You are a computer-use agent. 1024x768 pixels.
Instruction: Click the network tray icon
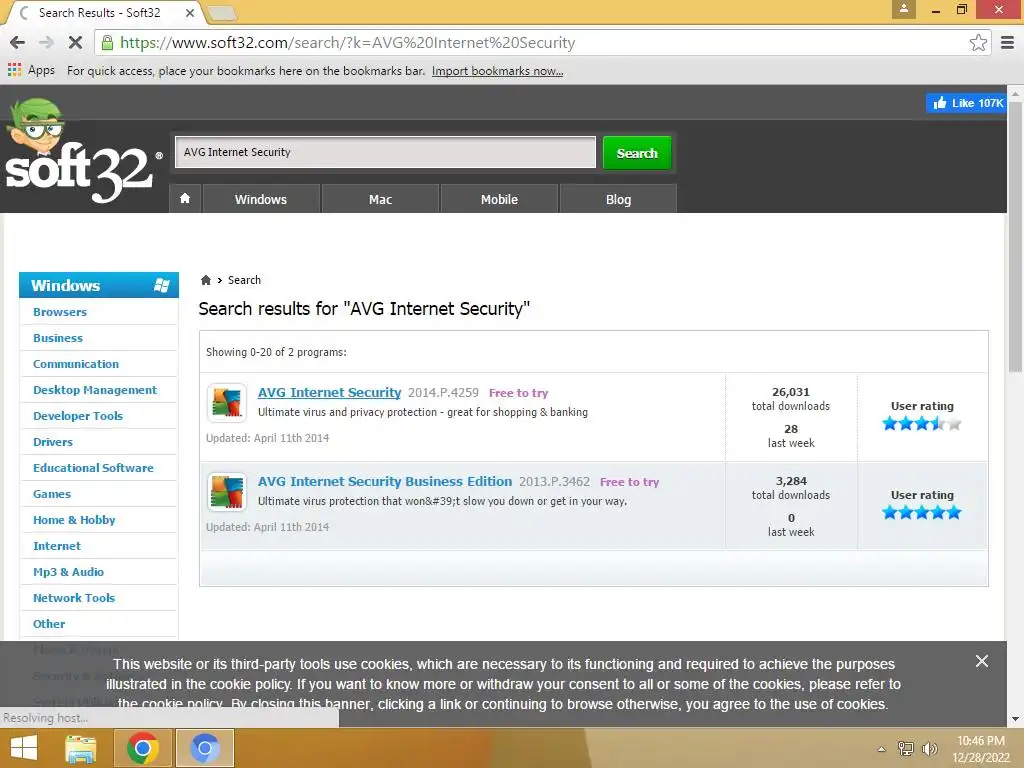click(905, 748)
